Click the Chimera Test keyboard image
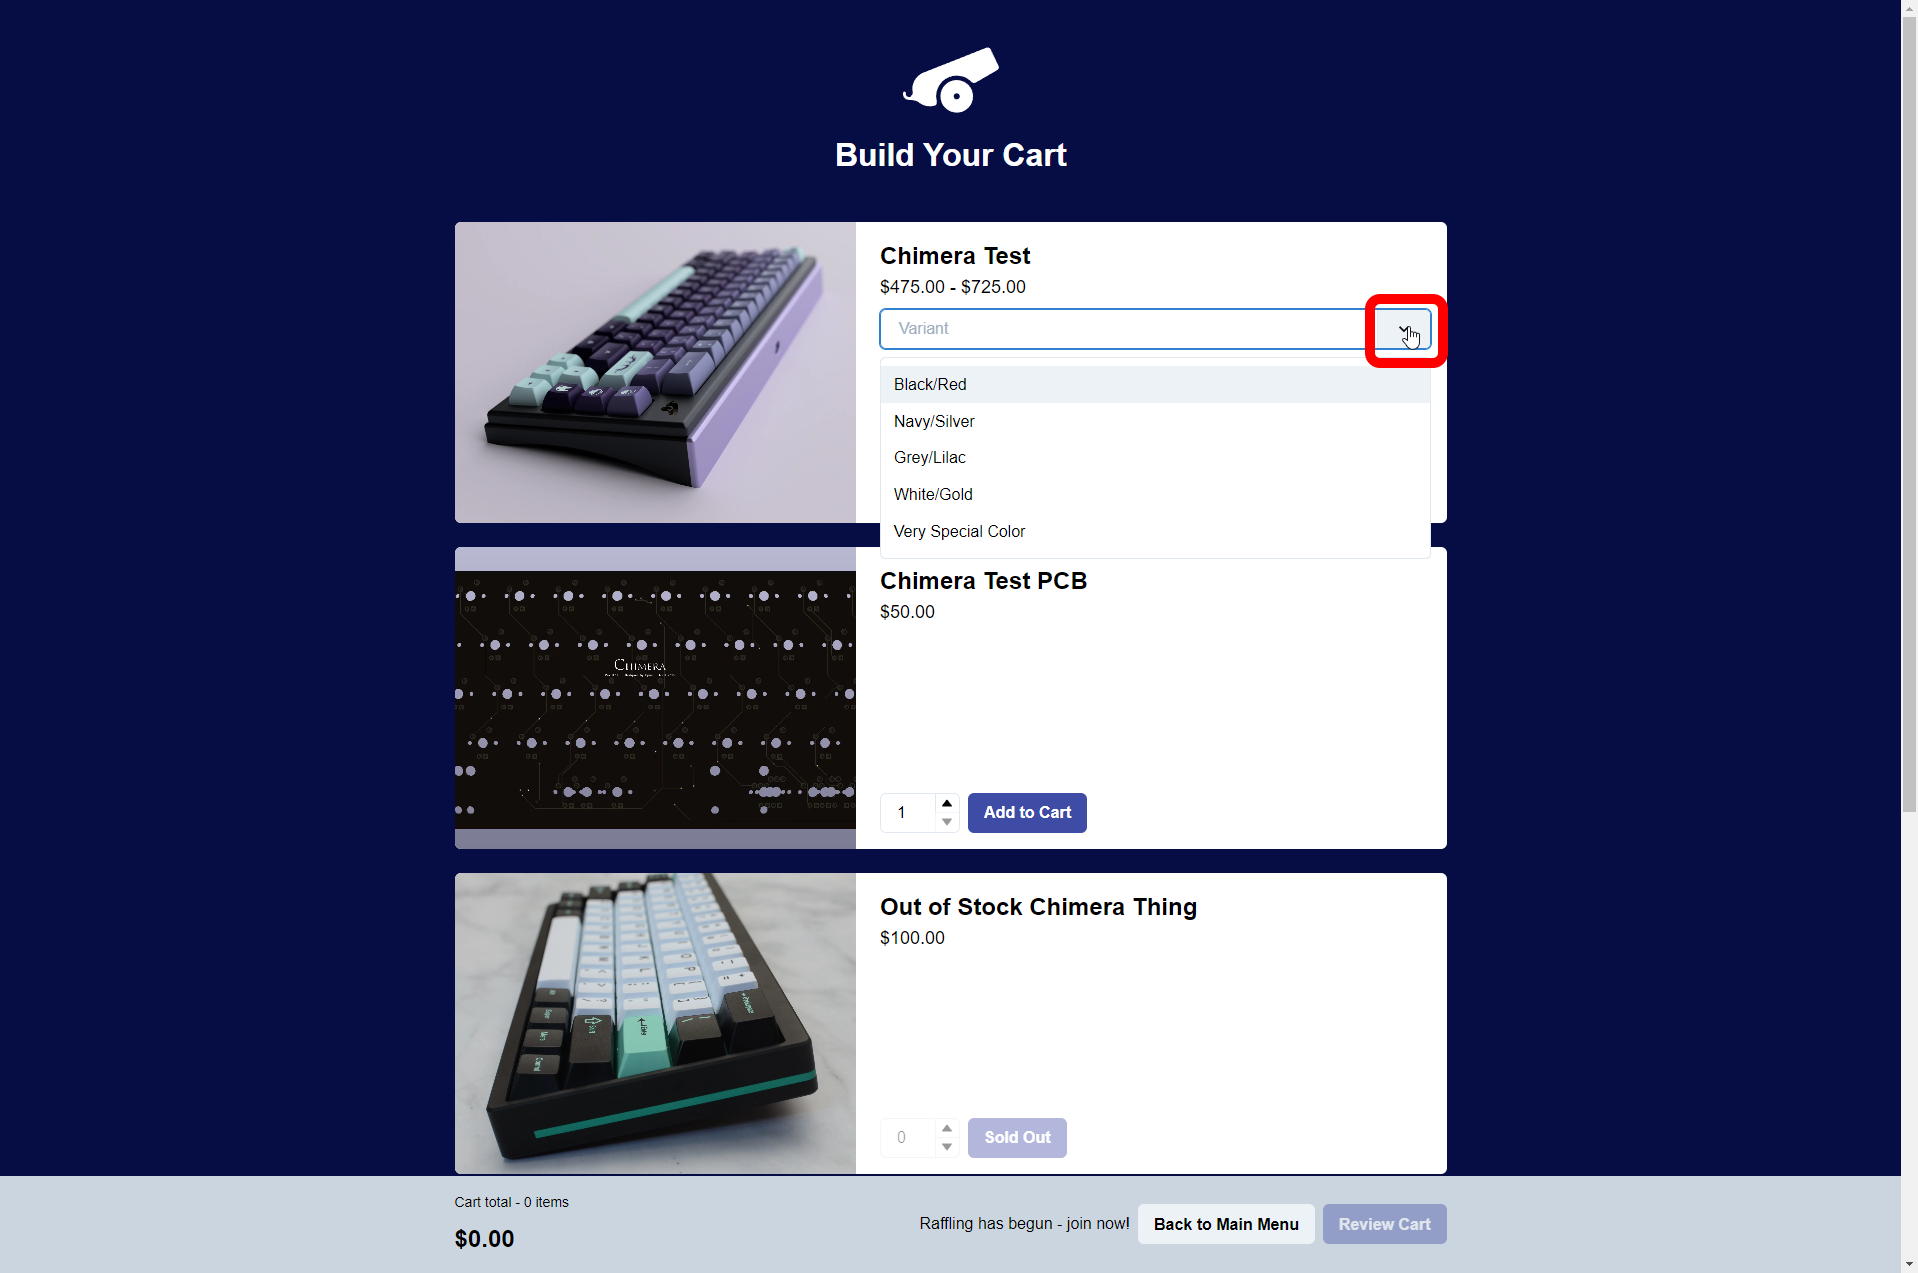 tap(655, 372)
